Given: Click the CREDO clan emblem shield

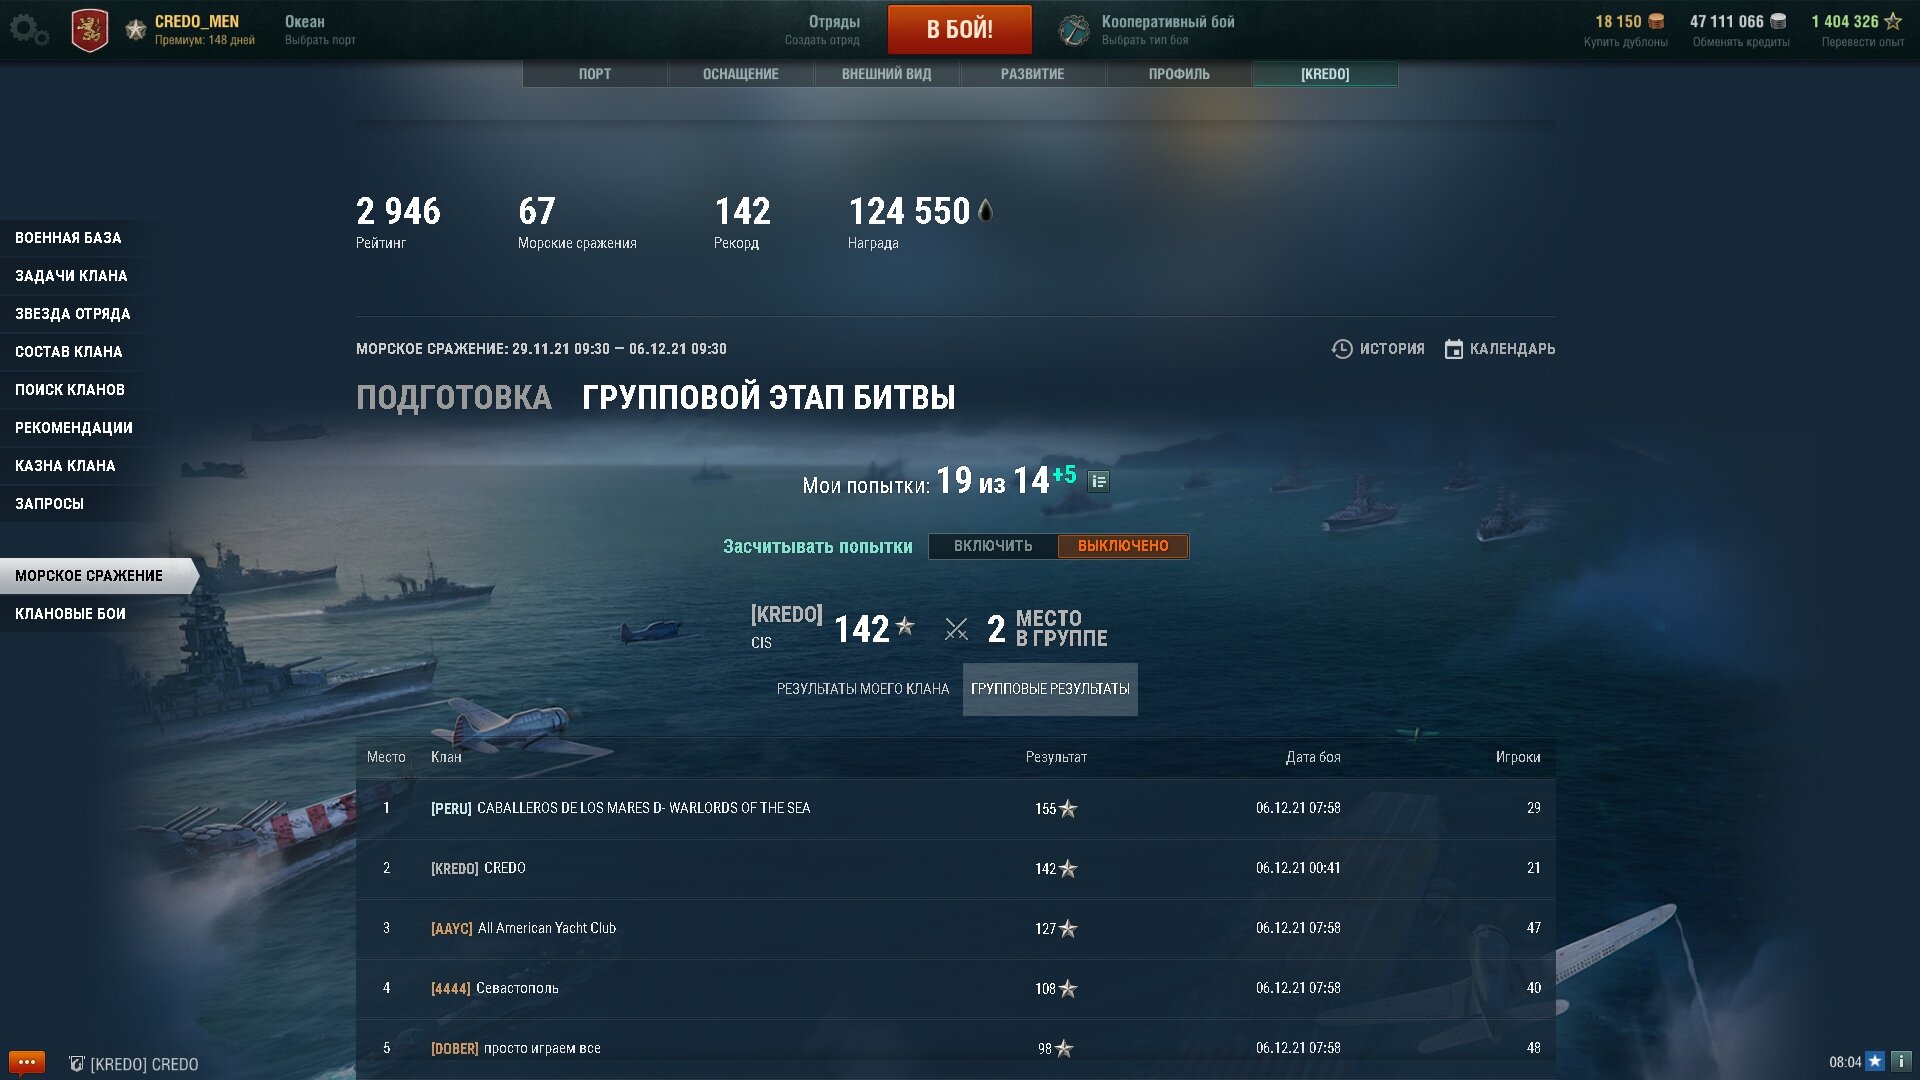Looking at the screenshot, I should (x=90, y=30).
